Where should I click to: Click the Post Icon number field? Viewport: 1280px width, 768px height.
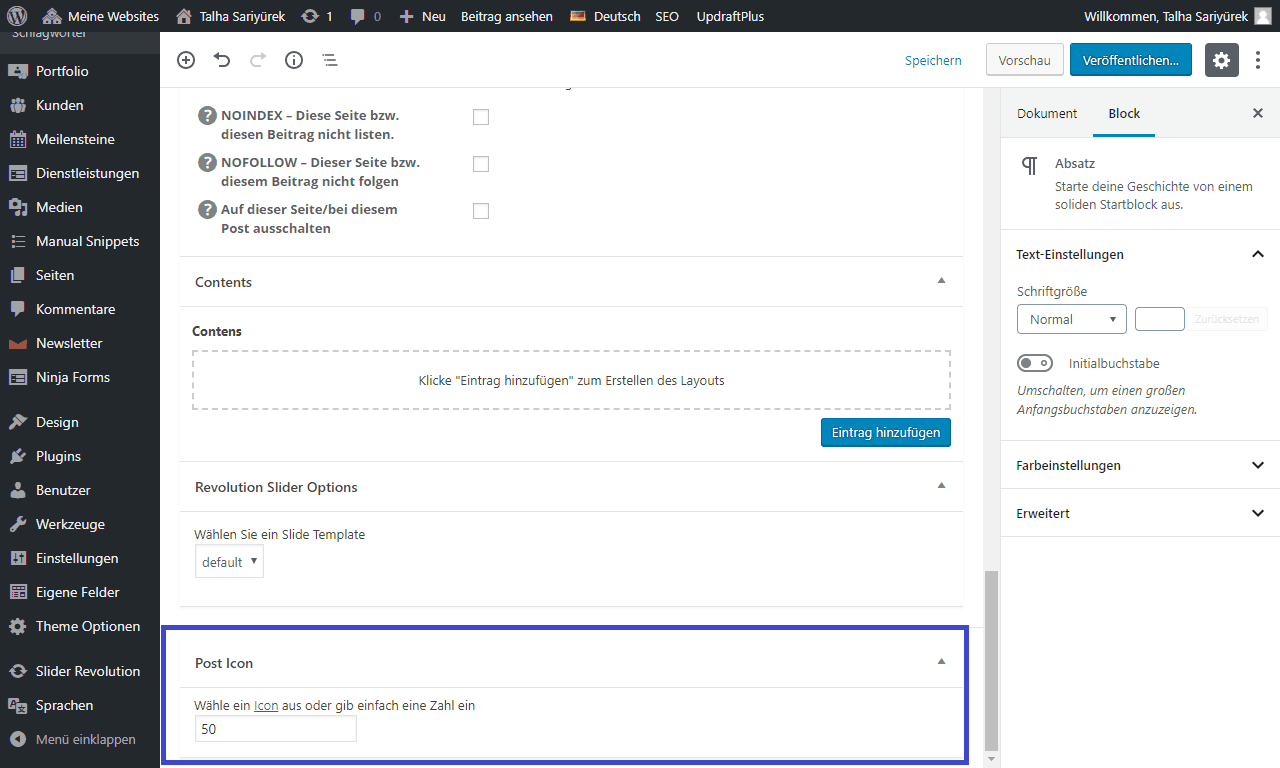pyautogui.click(x=275, y=729)
